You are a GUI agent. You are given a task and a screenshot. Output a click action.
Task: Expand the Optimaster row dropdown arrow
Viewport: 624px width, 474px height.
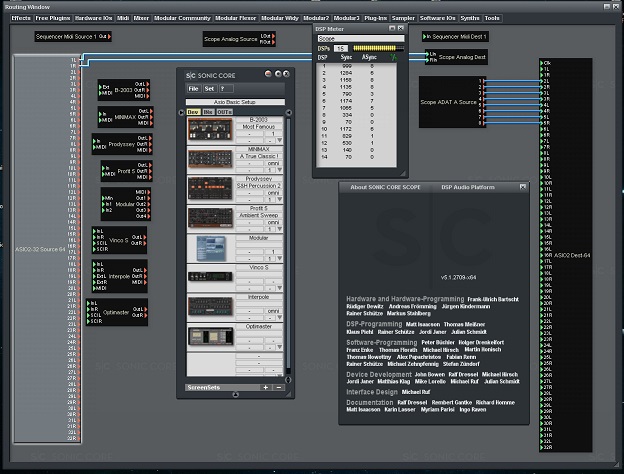(x=279, y=347)
